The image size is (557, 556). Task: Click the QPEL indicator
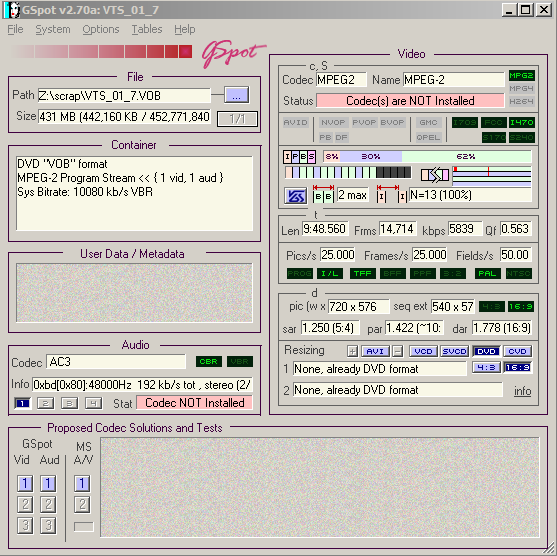coord(428,137)
